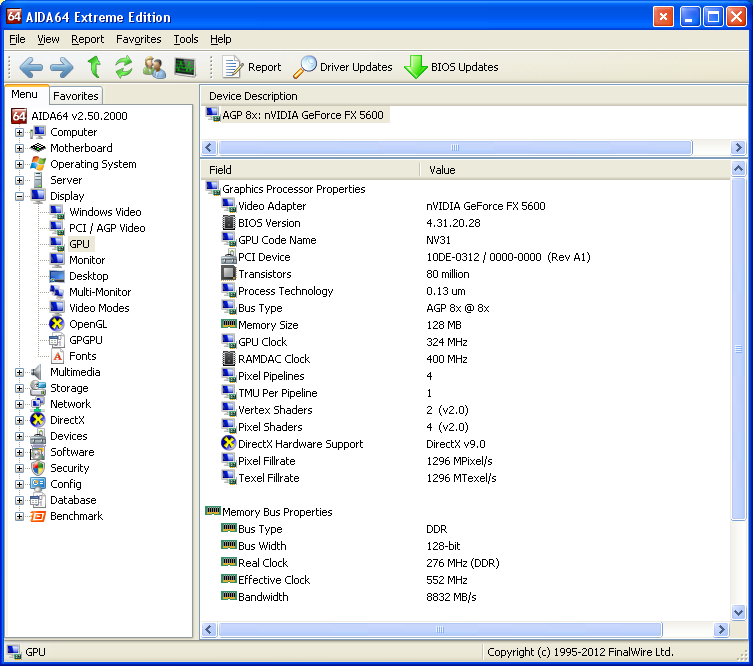The image size is (753, 666).
Task: Select PCI / AGP Video in tree
Action: click(x=107, y=228)
